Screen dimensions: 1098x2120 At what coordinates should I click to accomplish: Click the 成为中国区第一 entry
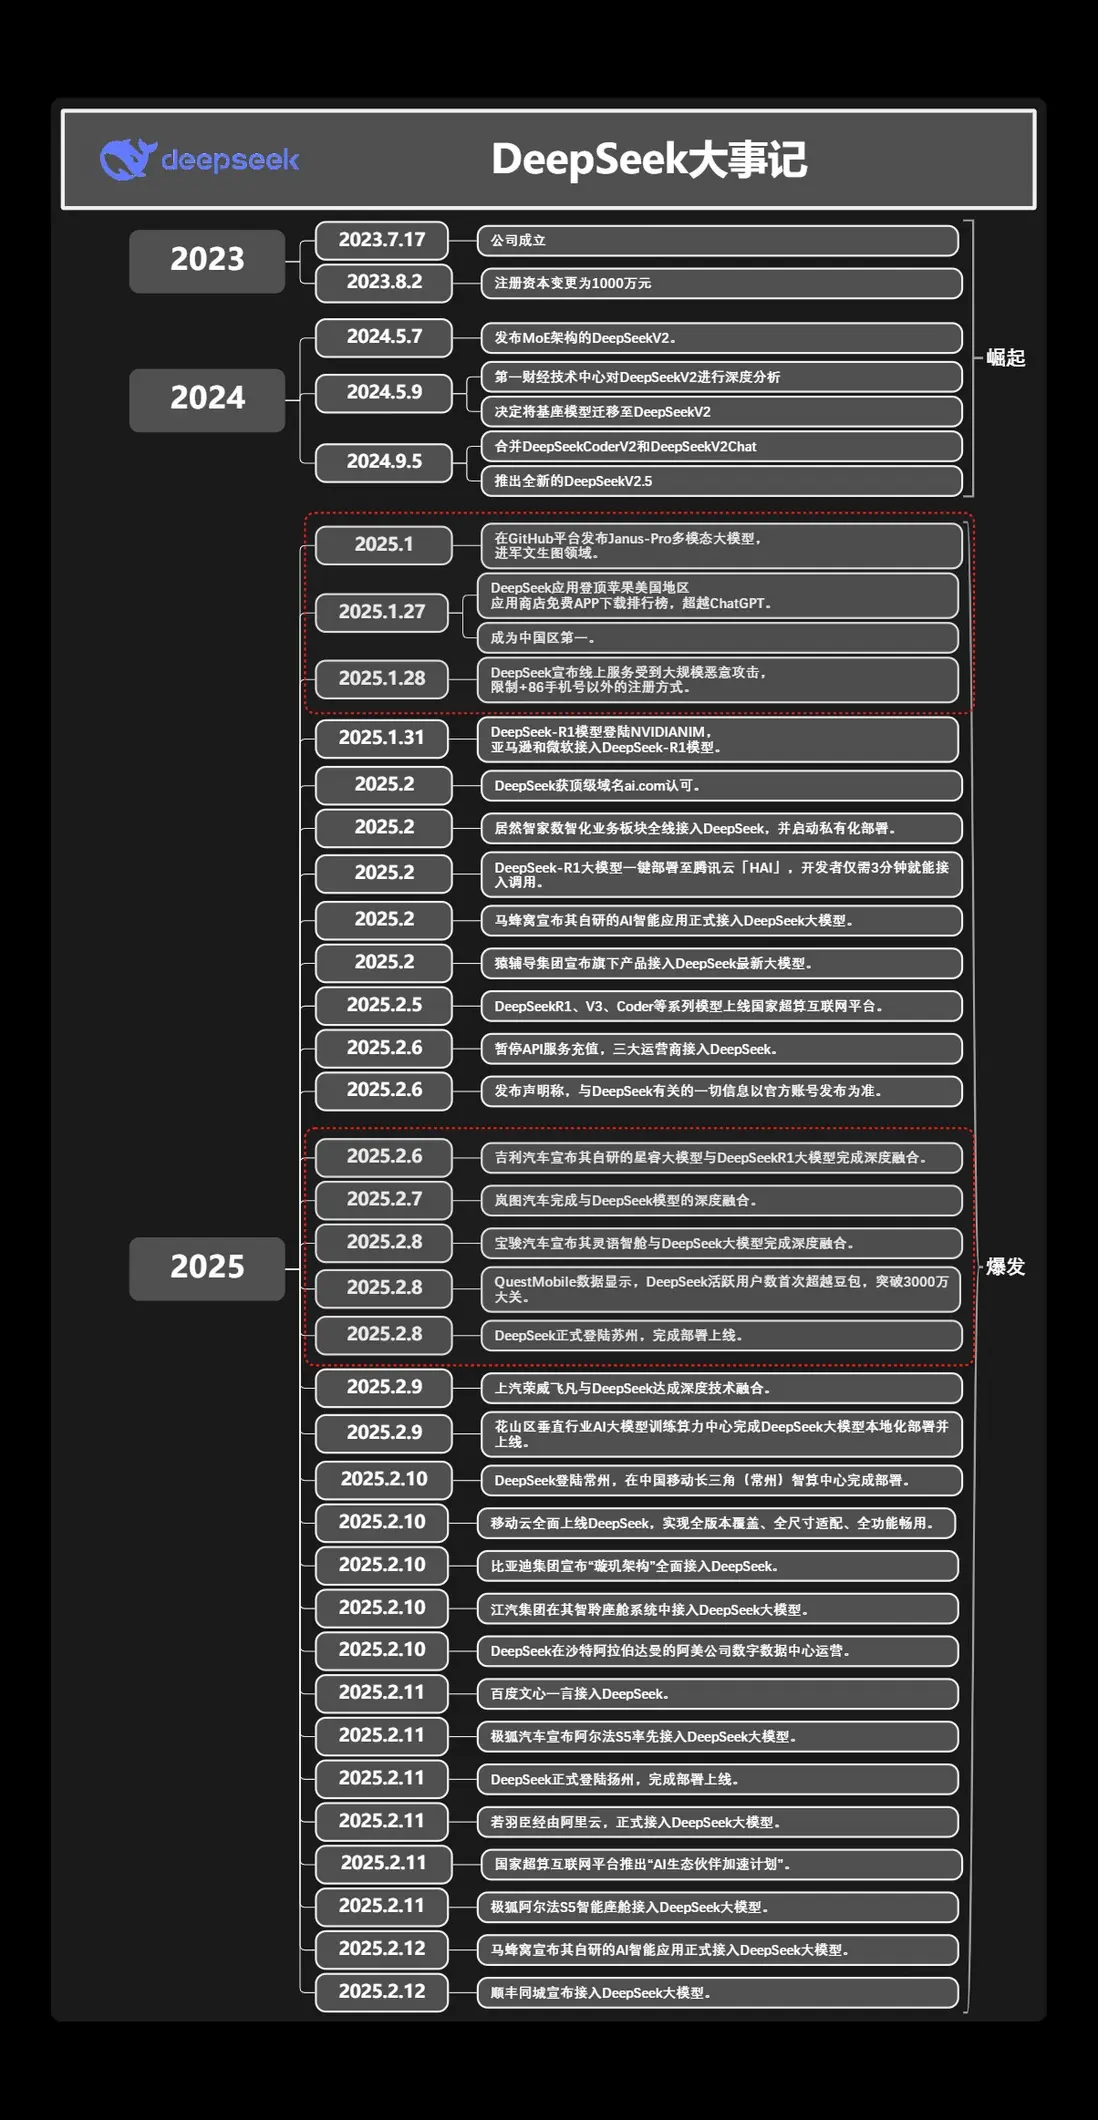tap(717, 638)
